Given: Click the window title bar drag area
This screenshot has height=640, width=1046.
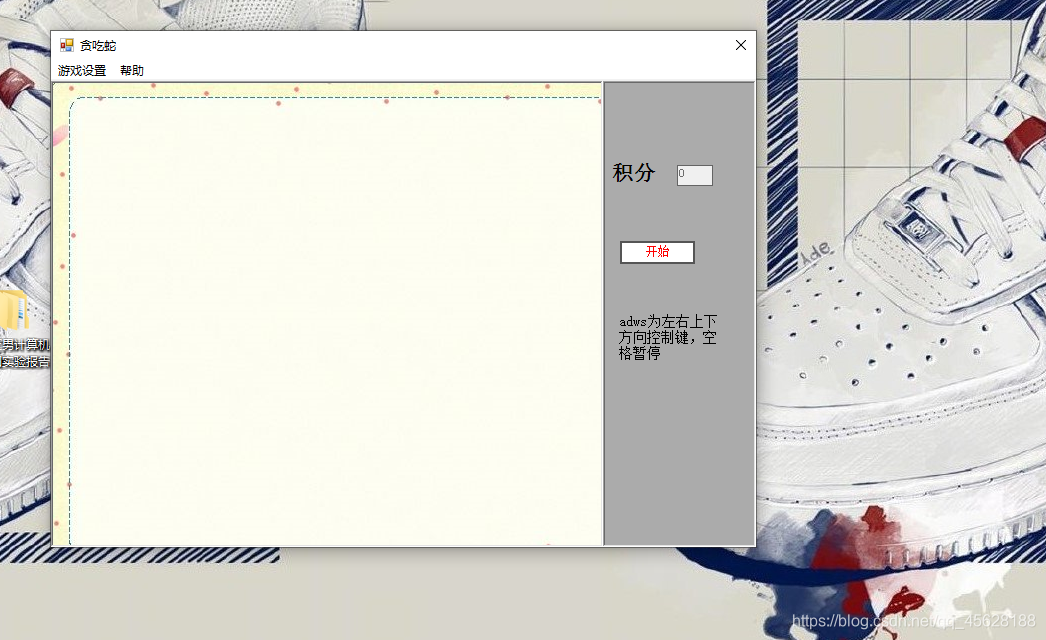Looking at the screenshot, I should pos(400,45).
